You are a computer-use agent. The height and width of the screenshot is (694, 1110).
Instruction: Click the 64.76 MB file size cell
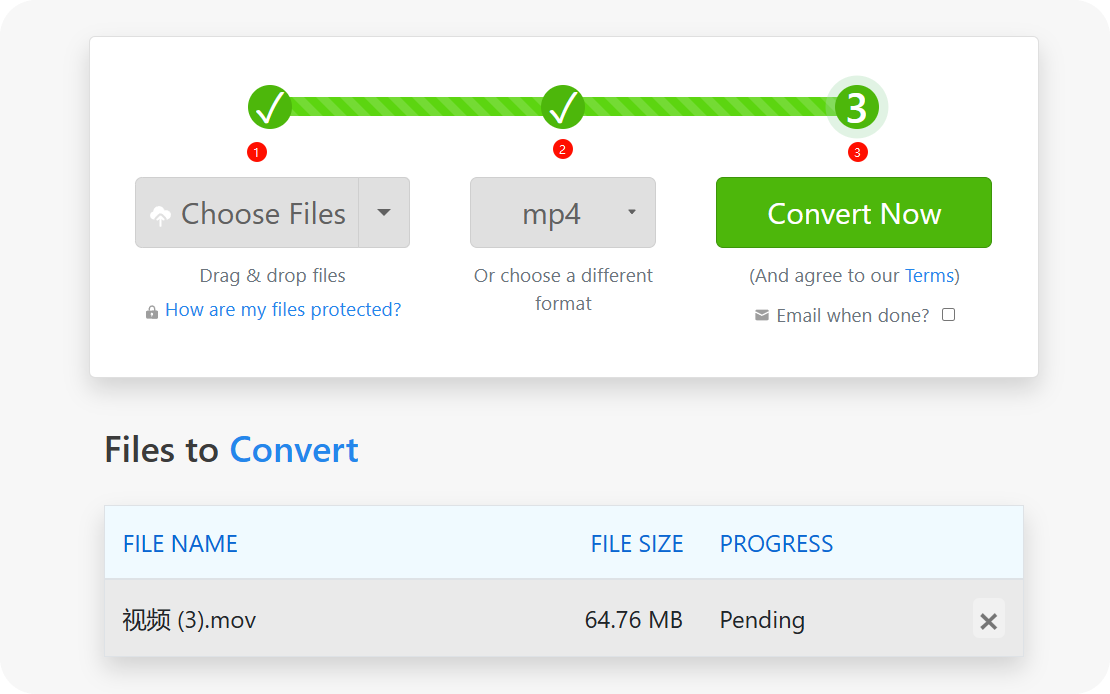[x=634, y=620]
